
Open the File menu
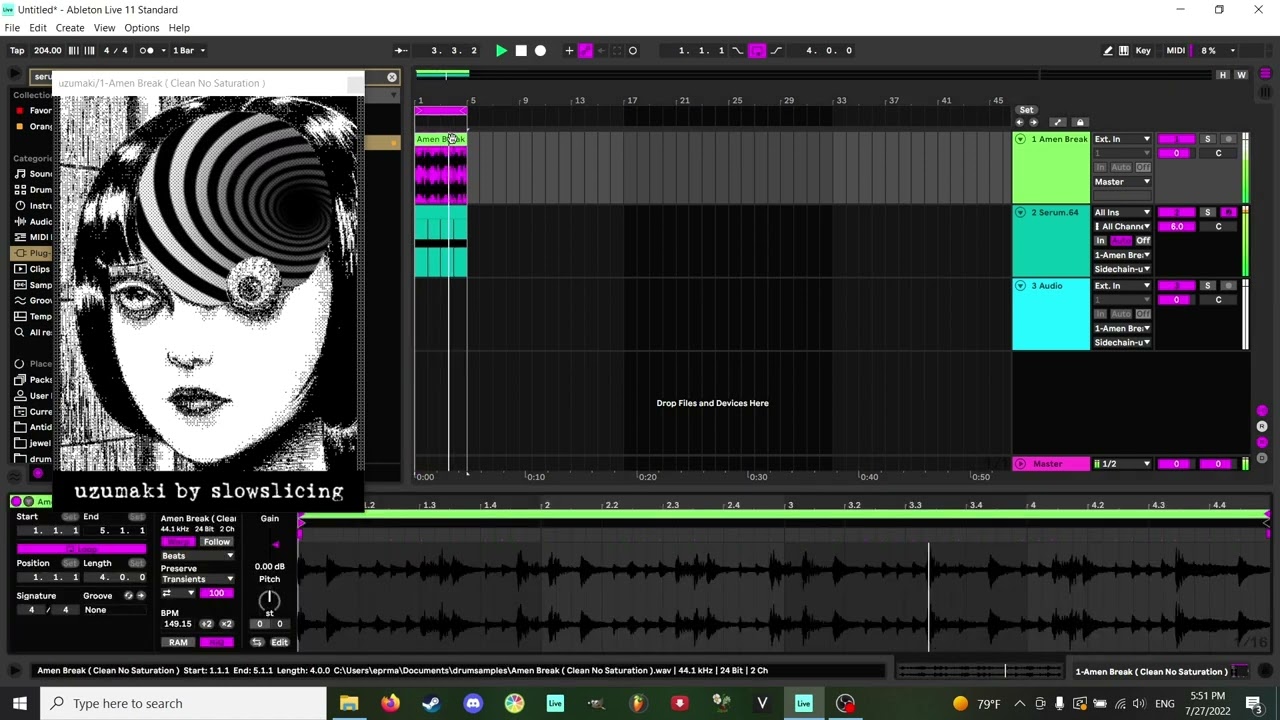pyautogui.click(x=12, y=28)
